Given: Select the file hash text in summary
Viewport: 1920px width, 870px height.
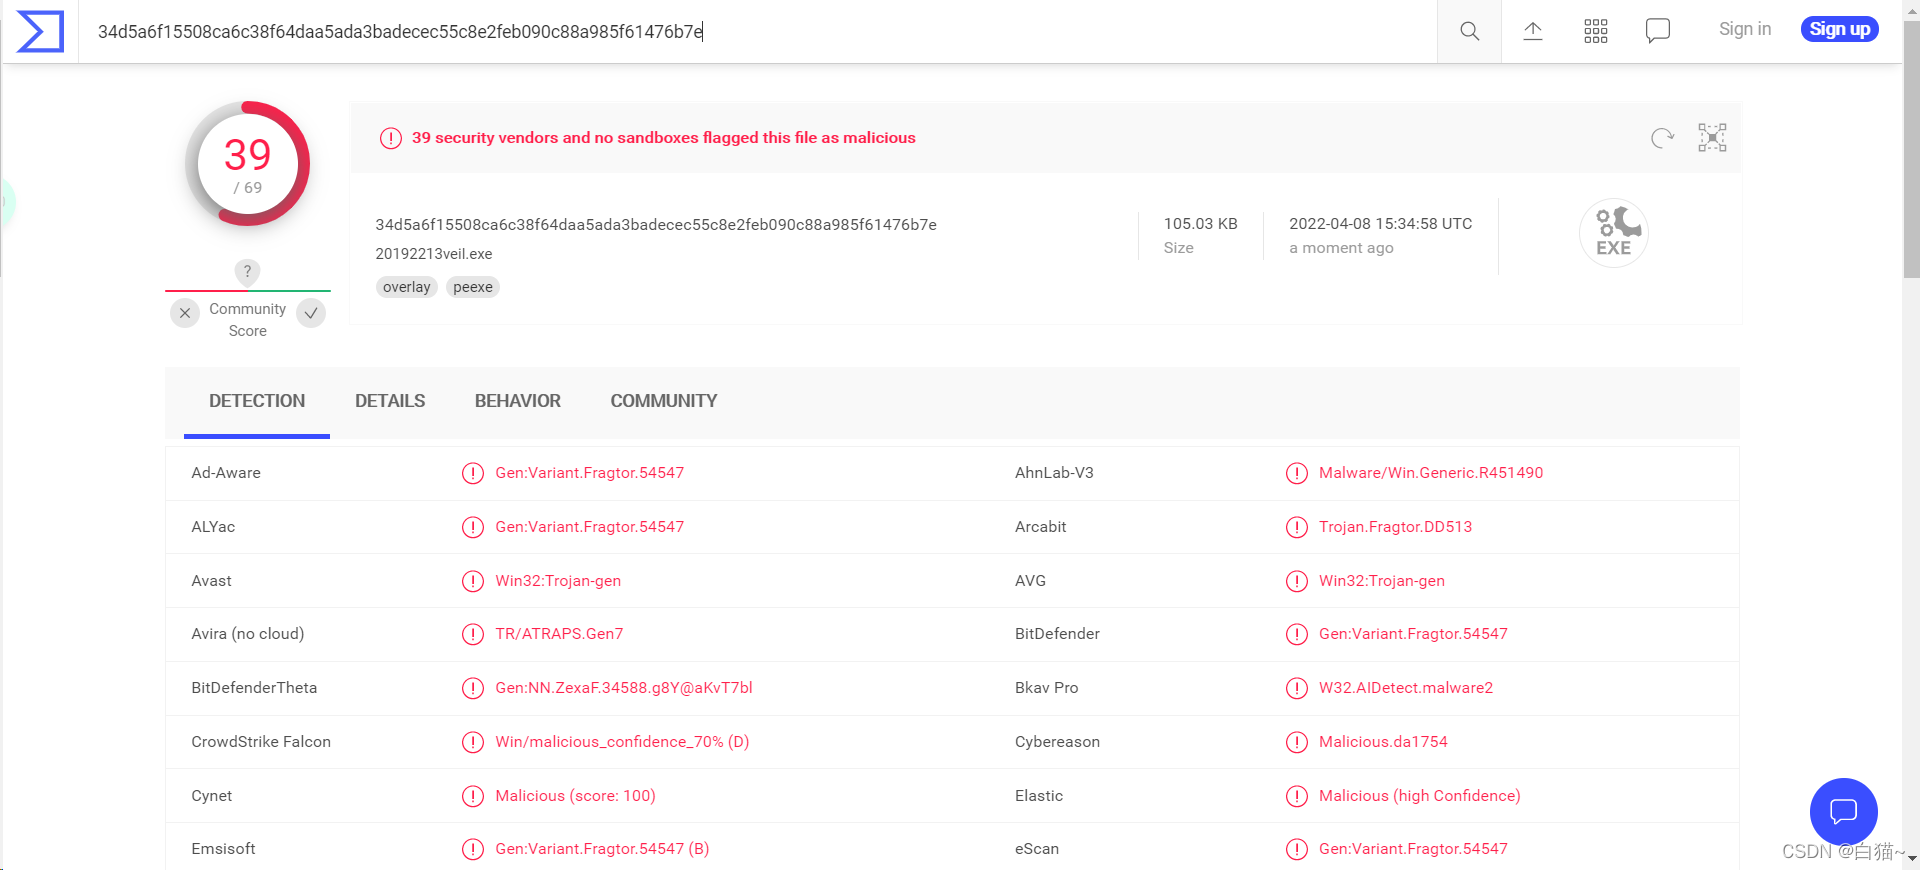Looking at the screenshot, I should click(x=656, y=225).
